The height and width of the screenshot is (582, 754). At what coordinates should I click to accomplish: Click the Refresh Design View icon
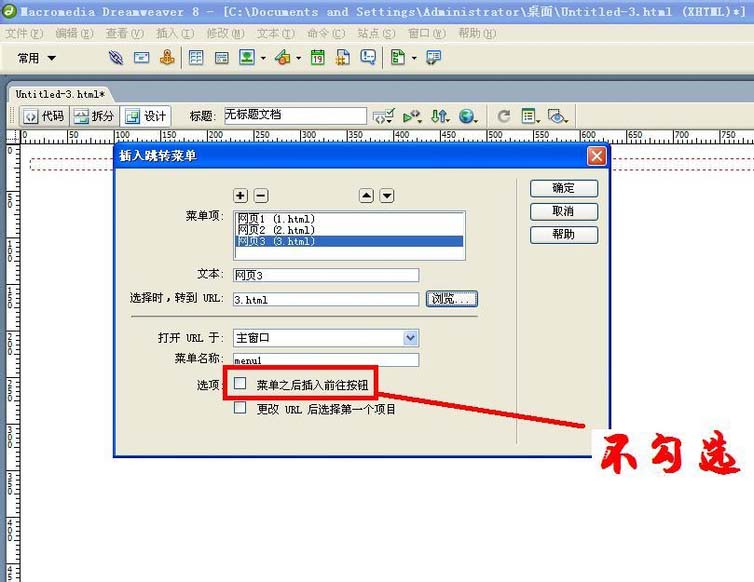coord(503,116)
